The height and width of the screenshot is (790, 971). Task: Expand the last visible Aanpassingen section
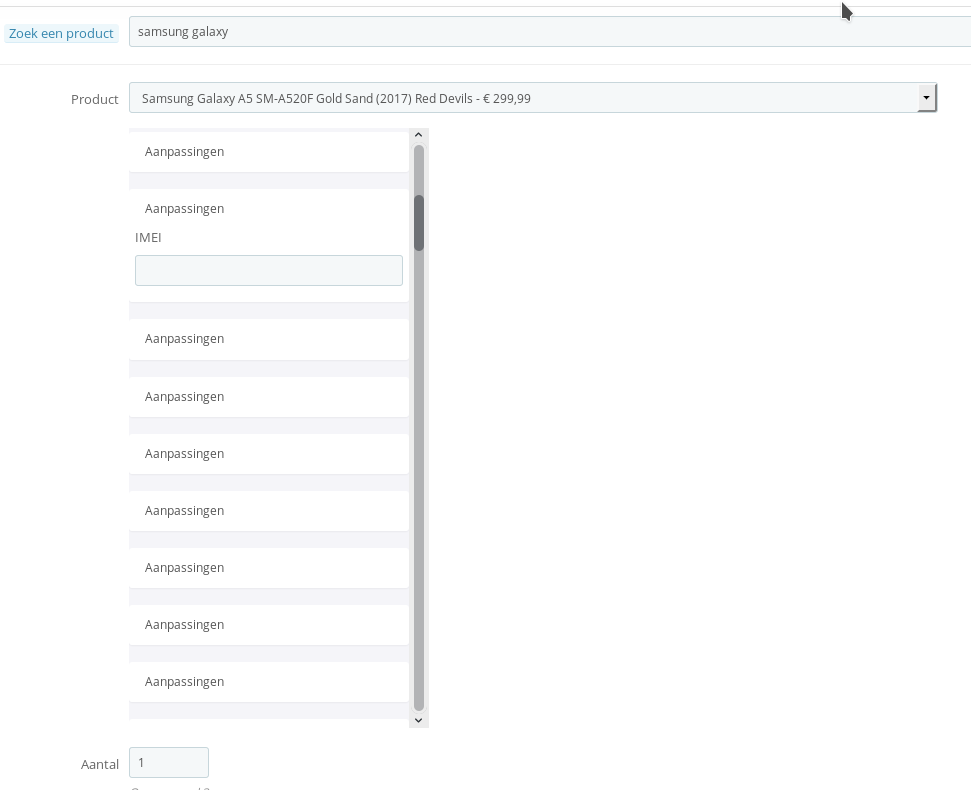[x=184, y=681]
